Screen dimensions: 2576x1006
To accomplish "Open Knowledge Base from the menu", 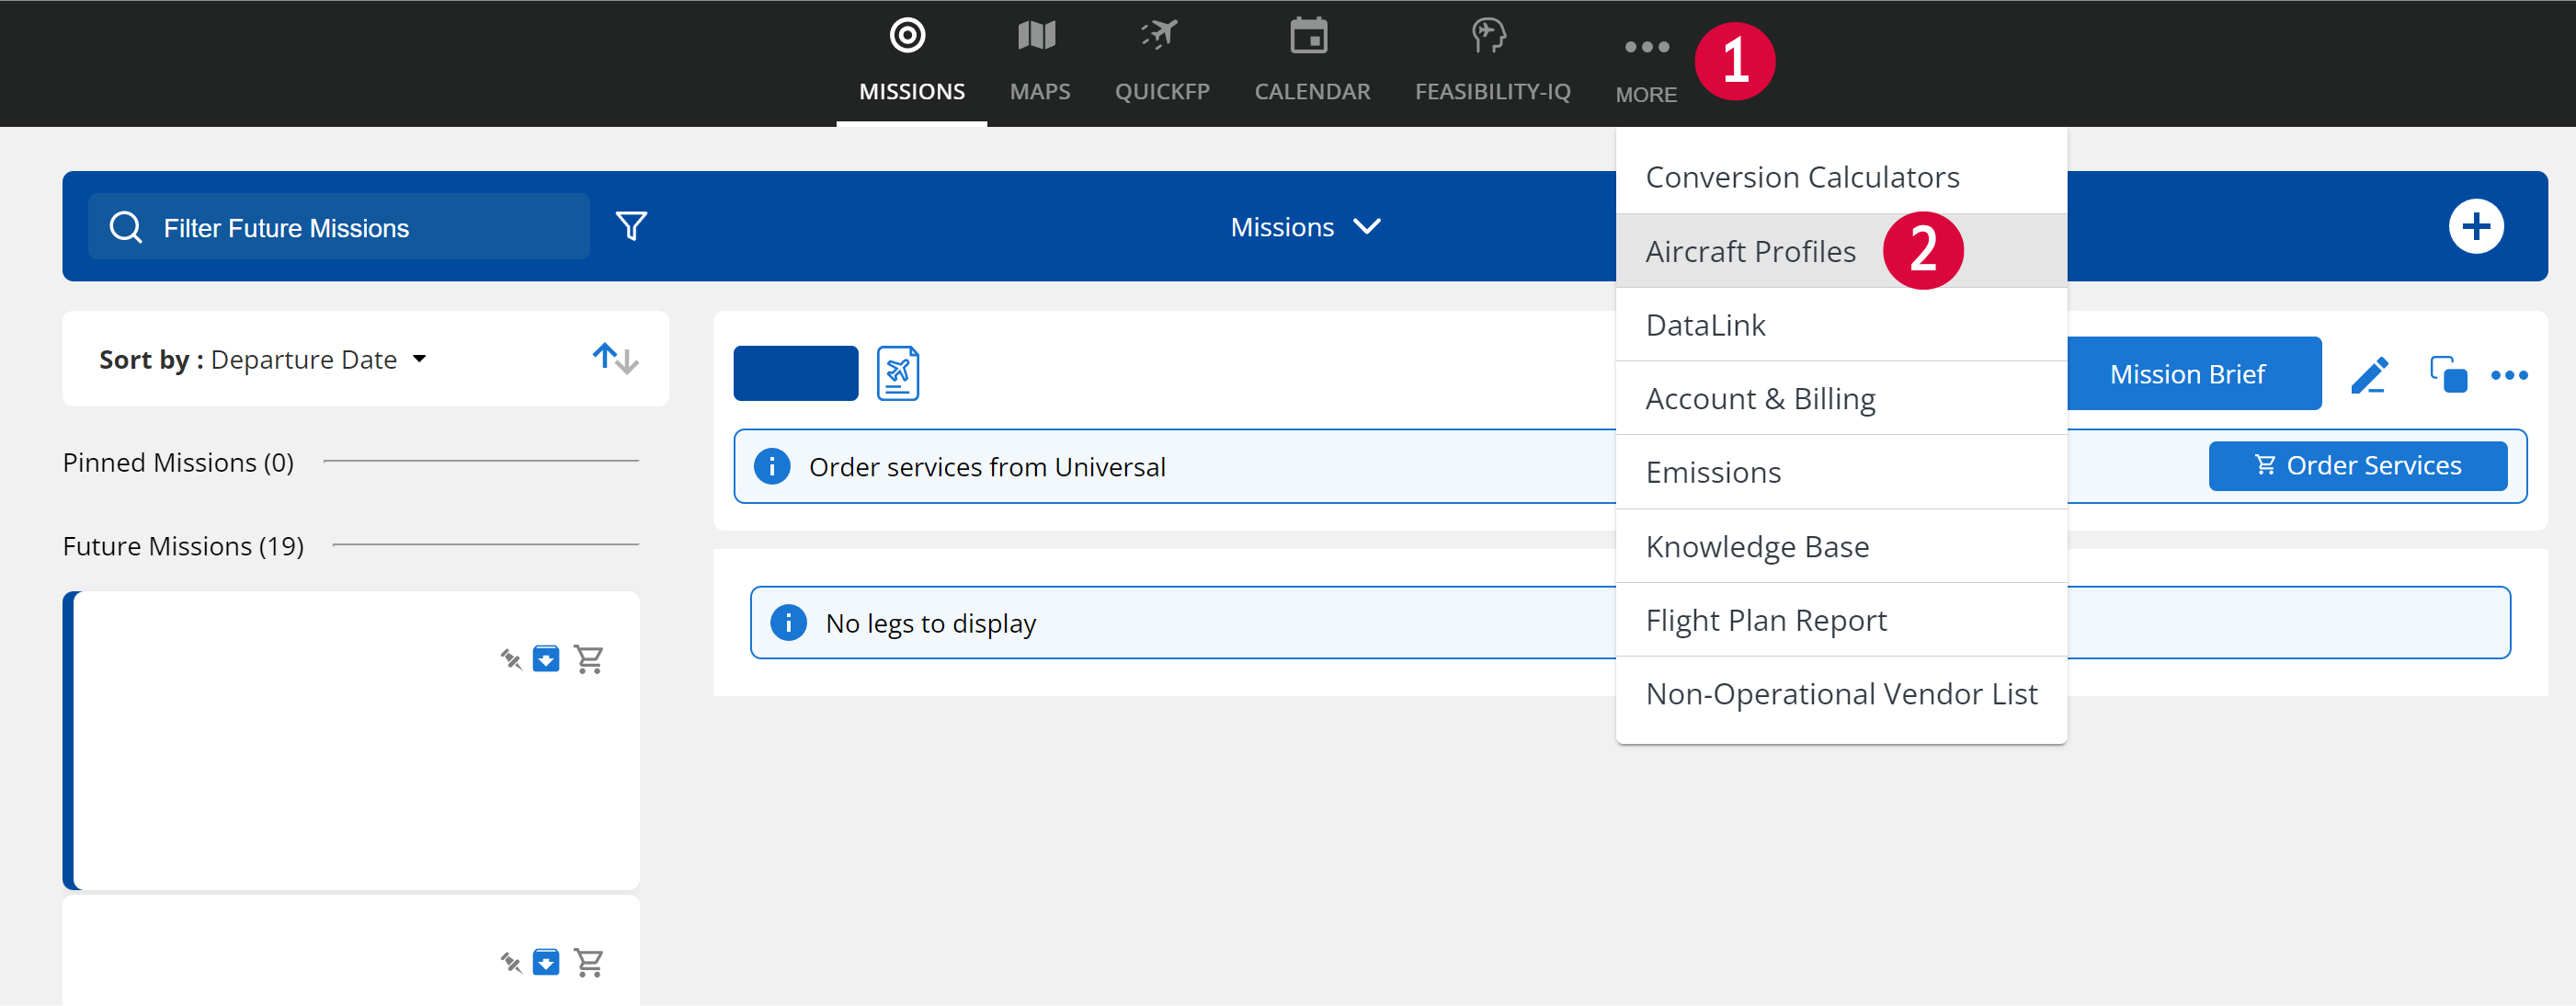I will [x=1841, y=547].
